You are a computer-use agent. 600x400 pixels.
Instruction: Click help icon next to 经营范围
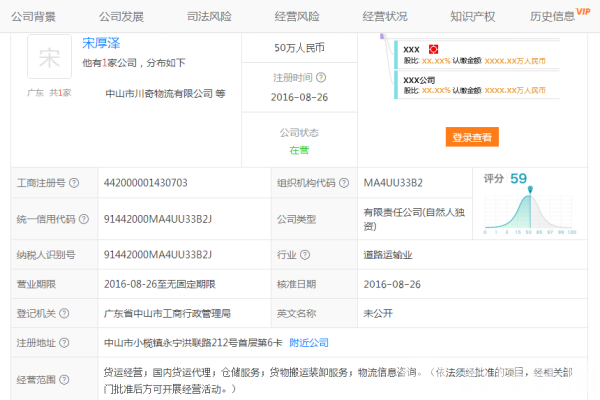point(64,380)
